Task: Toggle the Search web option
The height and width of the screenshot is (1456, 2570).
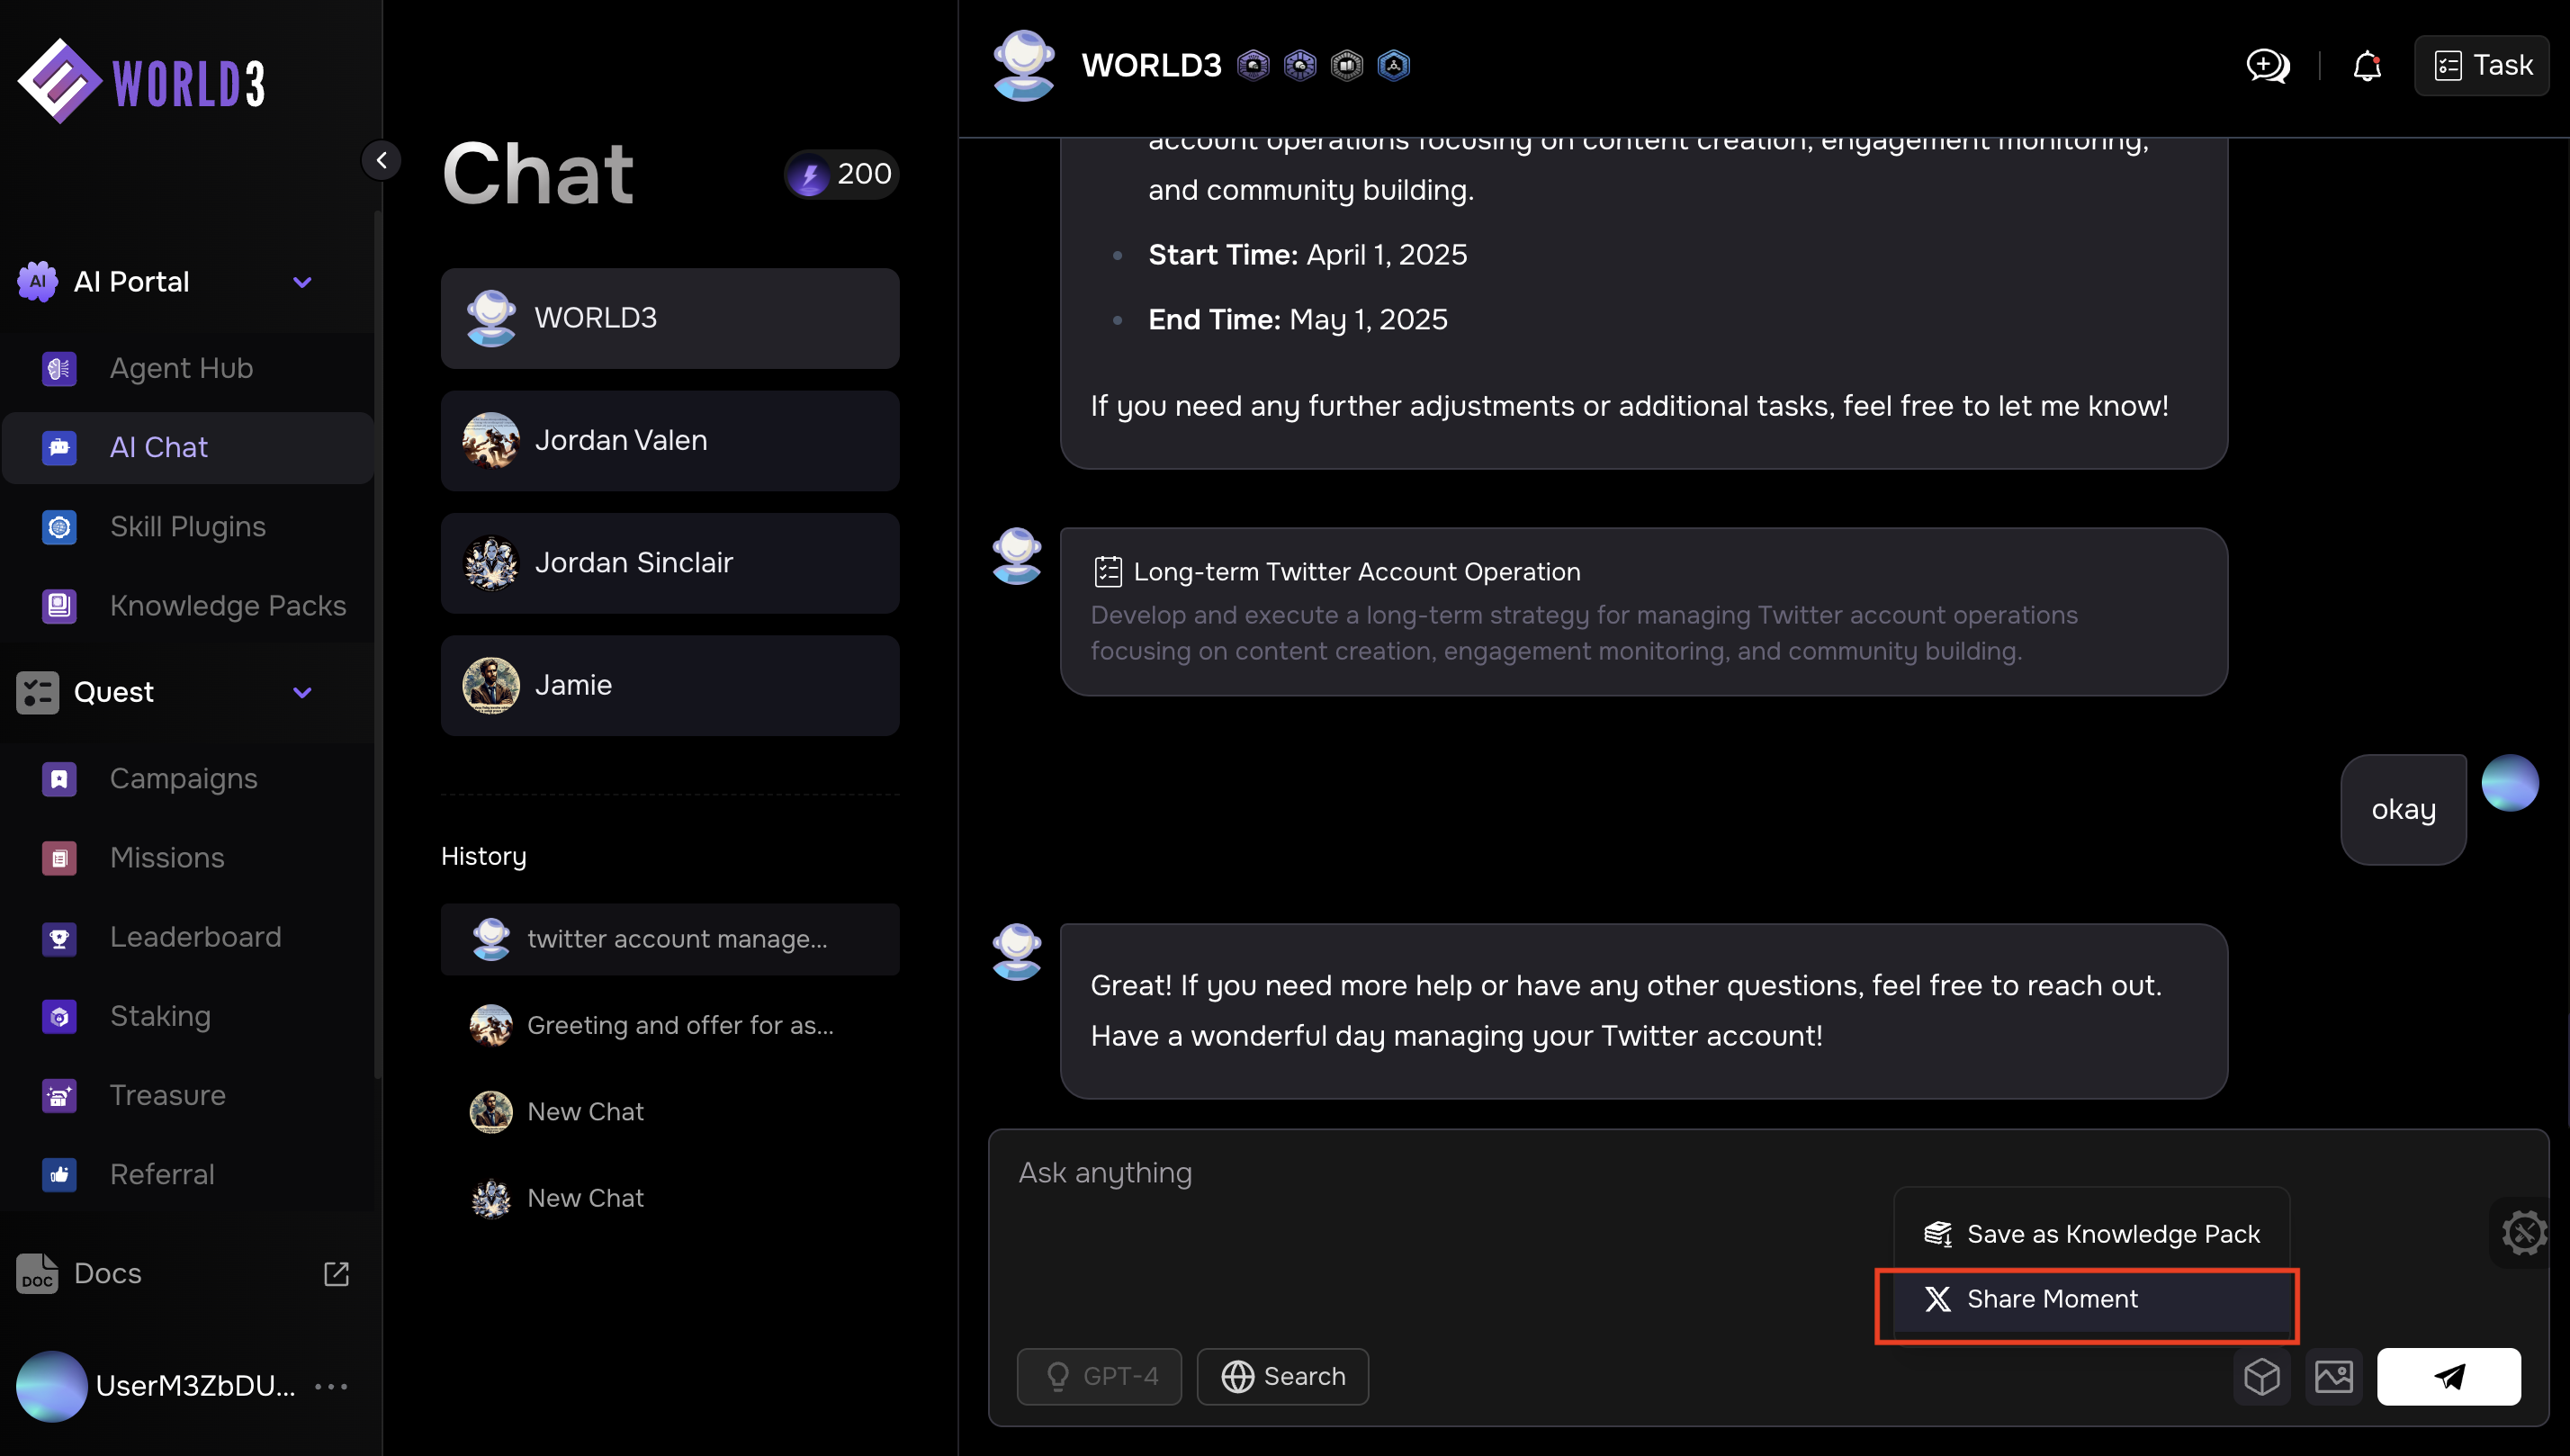Action: click(x=1283, y=1376)
